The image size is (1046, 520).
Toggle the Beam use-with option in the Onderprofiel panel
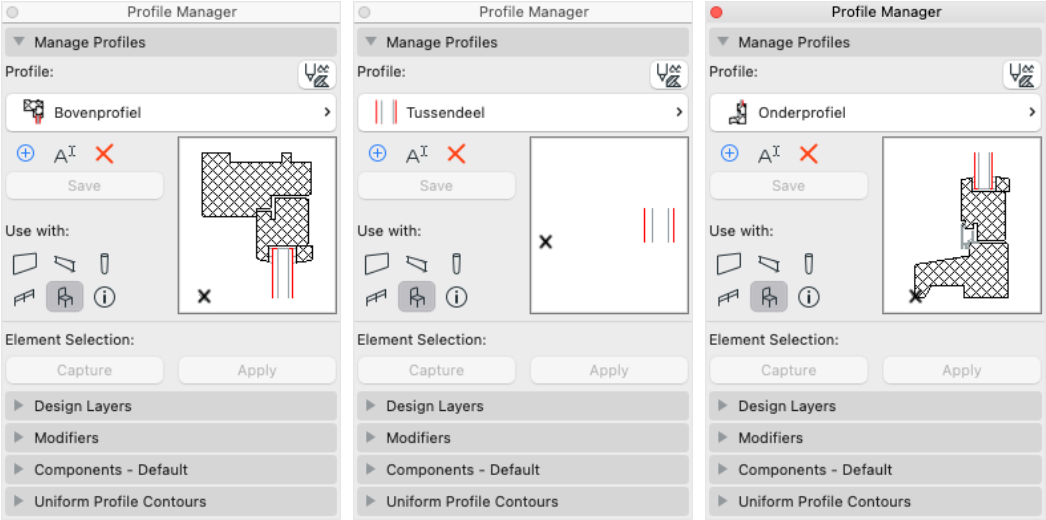tap(769, 264)
